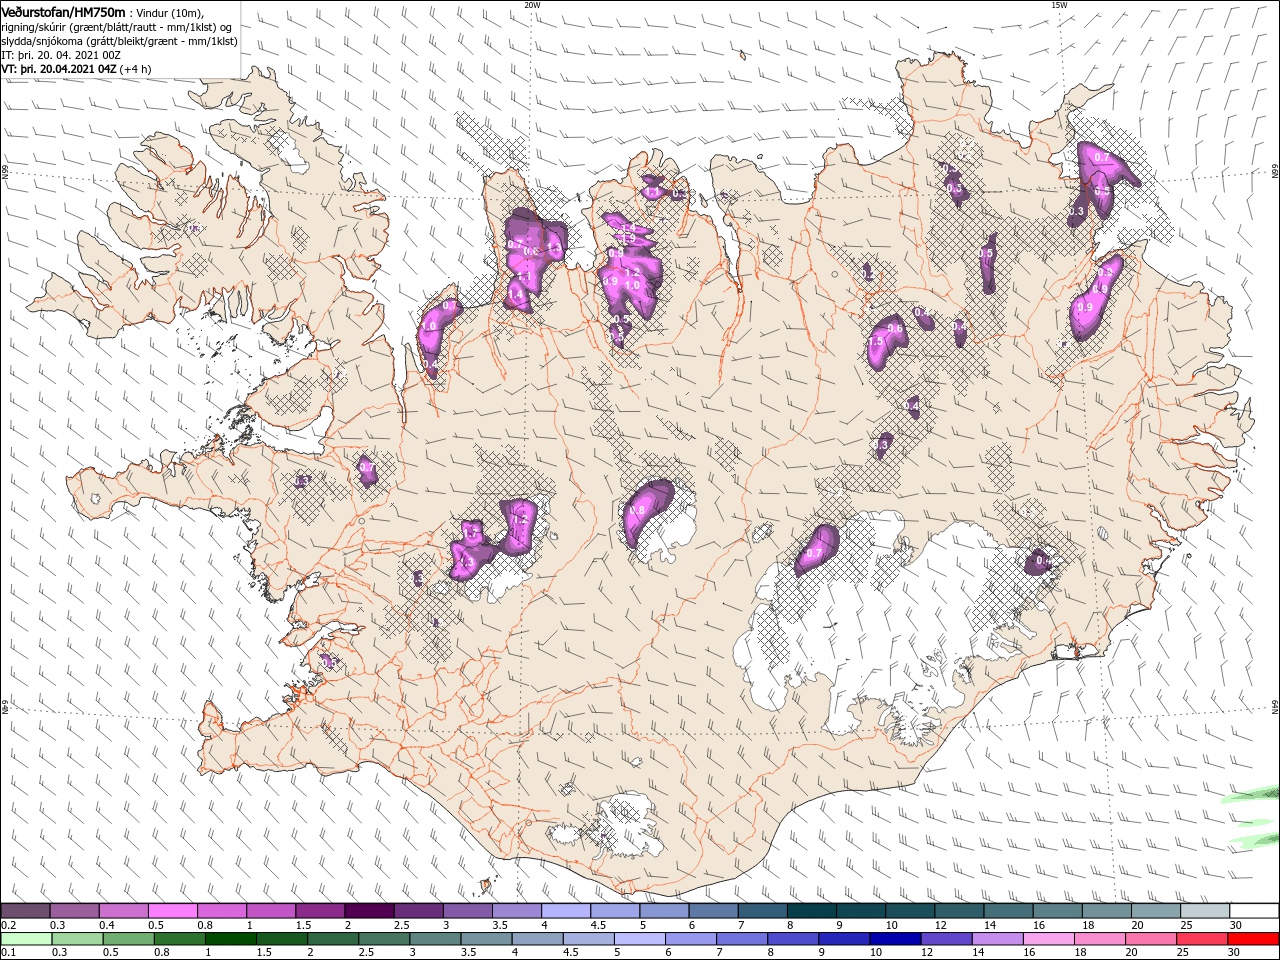This screenshot has width=1280, height=960.
Task: Click the 15W longitude label
Action: (1059, 5)
